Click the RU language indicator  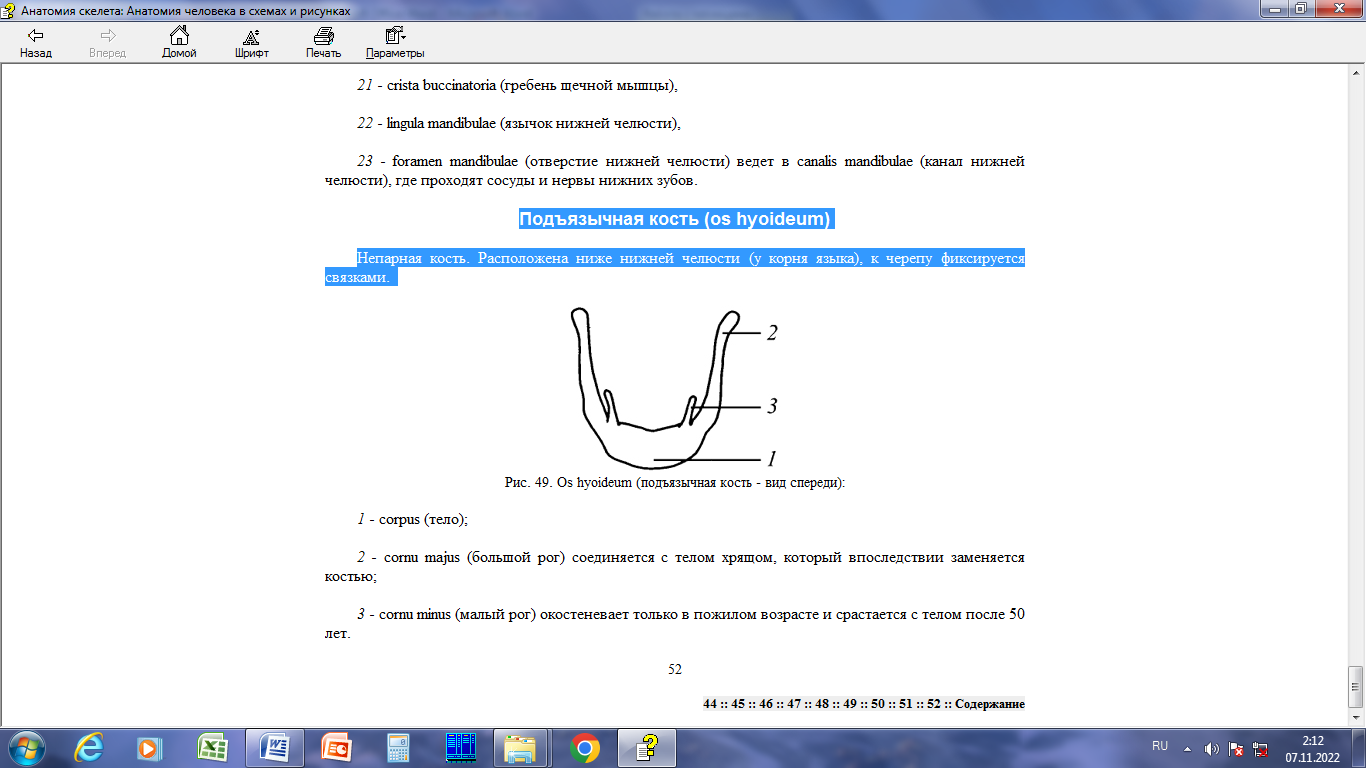tap(1160, 747)
